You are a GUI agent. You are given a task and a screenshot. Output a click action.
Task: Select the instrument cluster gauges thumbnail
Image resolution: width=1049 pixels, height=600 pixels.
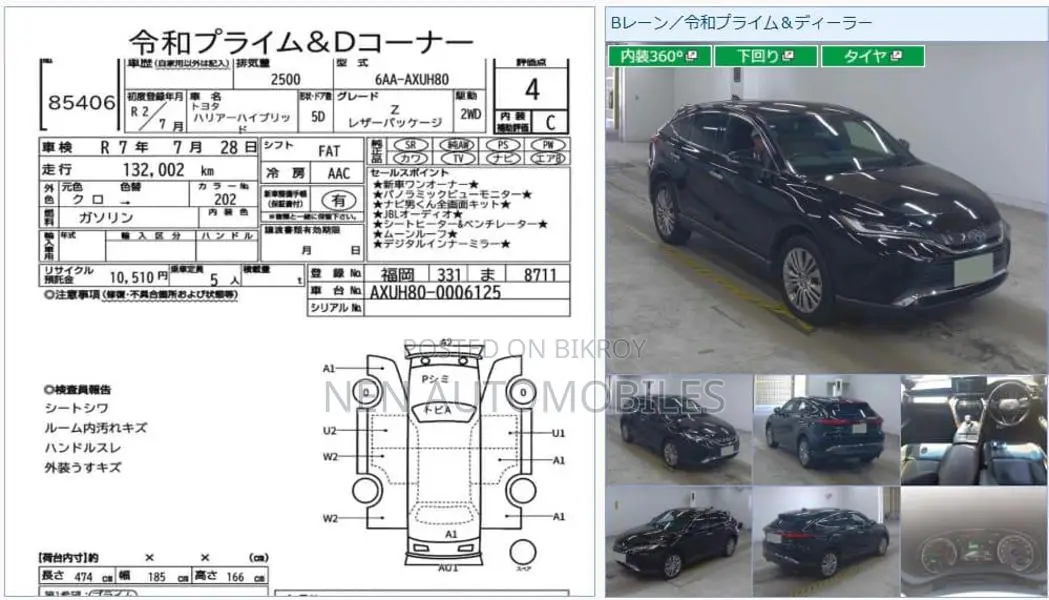click(973, 540)
